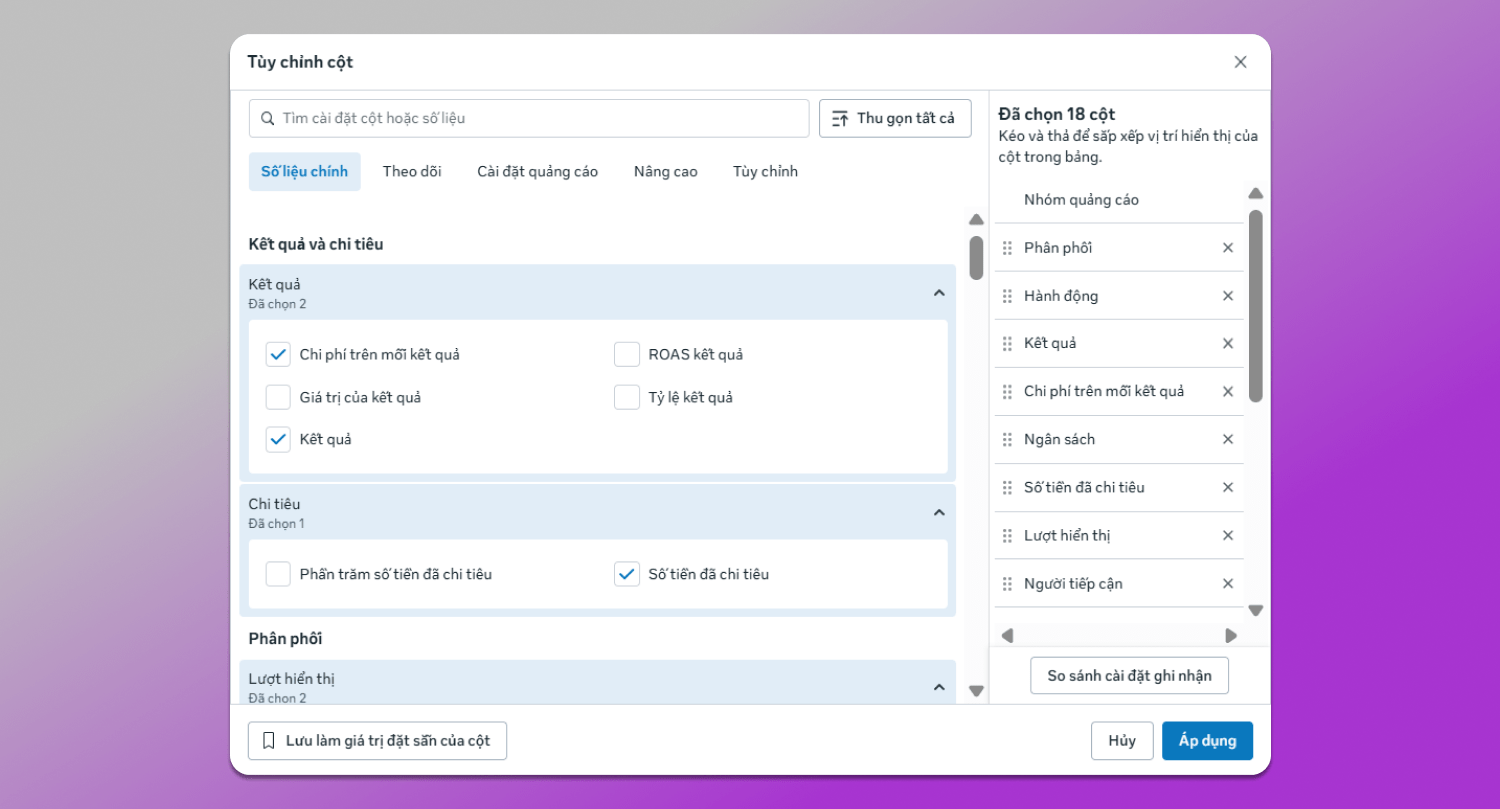Collapse the Kết quả section chevron
The image size is (1500, 809).
point(938,293)
